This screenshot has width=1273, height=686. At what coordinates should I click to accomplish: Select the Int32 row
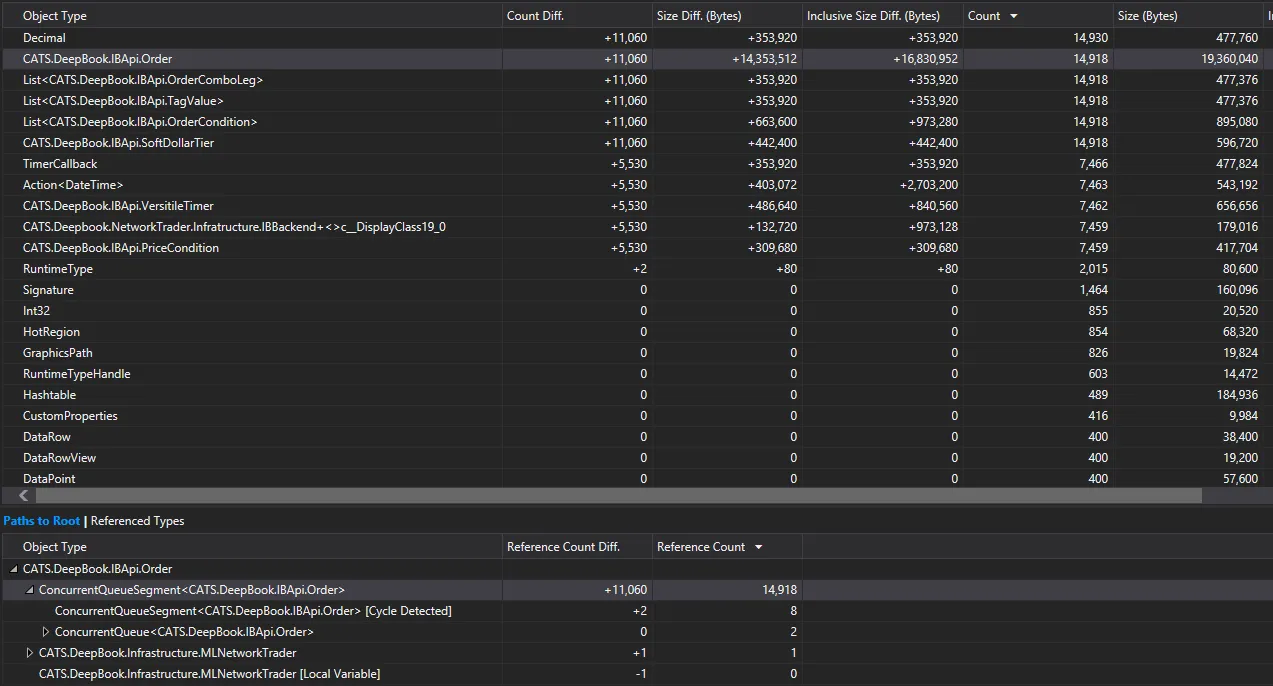pos(636,311)
